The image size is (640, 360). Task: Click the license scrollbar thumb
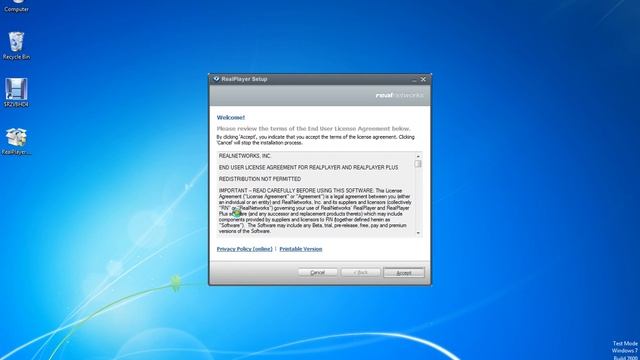[418, 164]
